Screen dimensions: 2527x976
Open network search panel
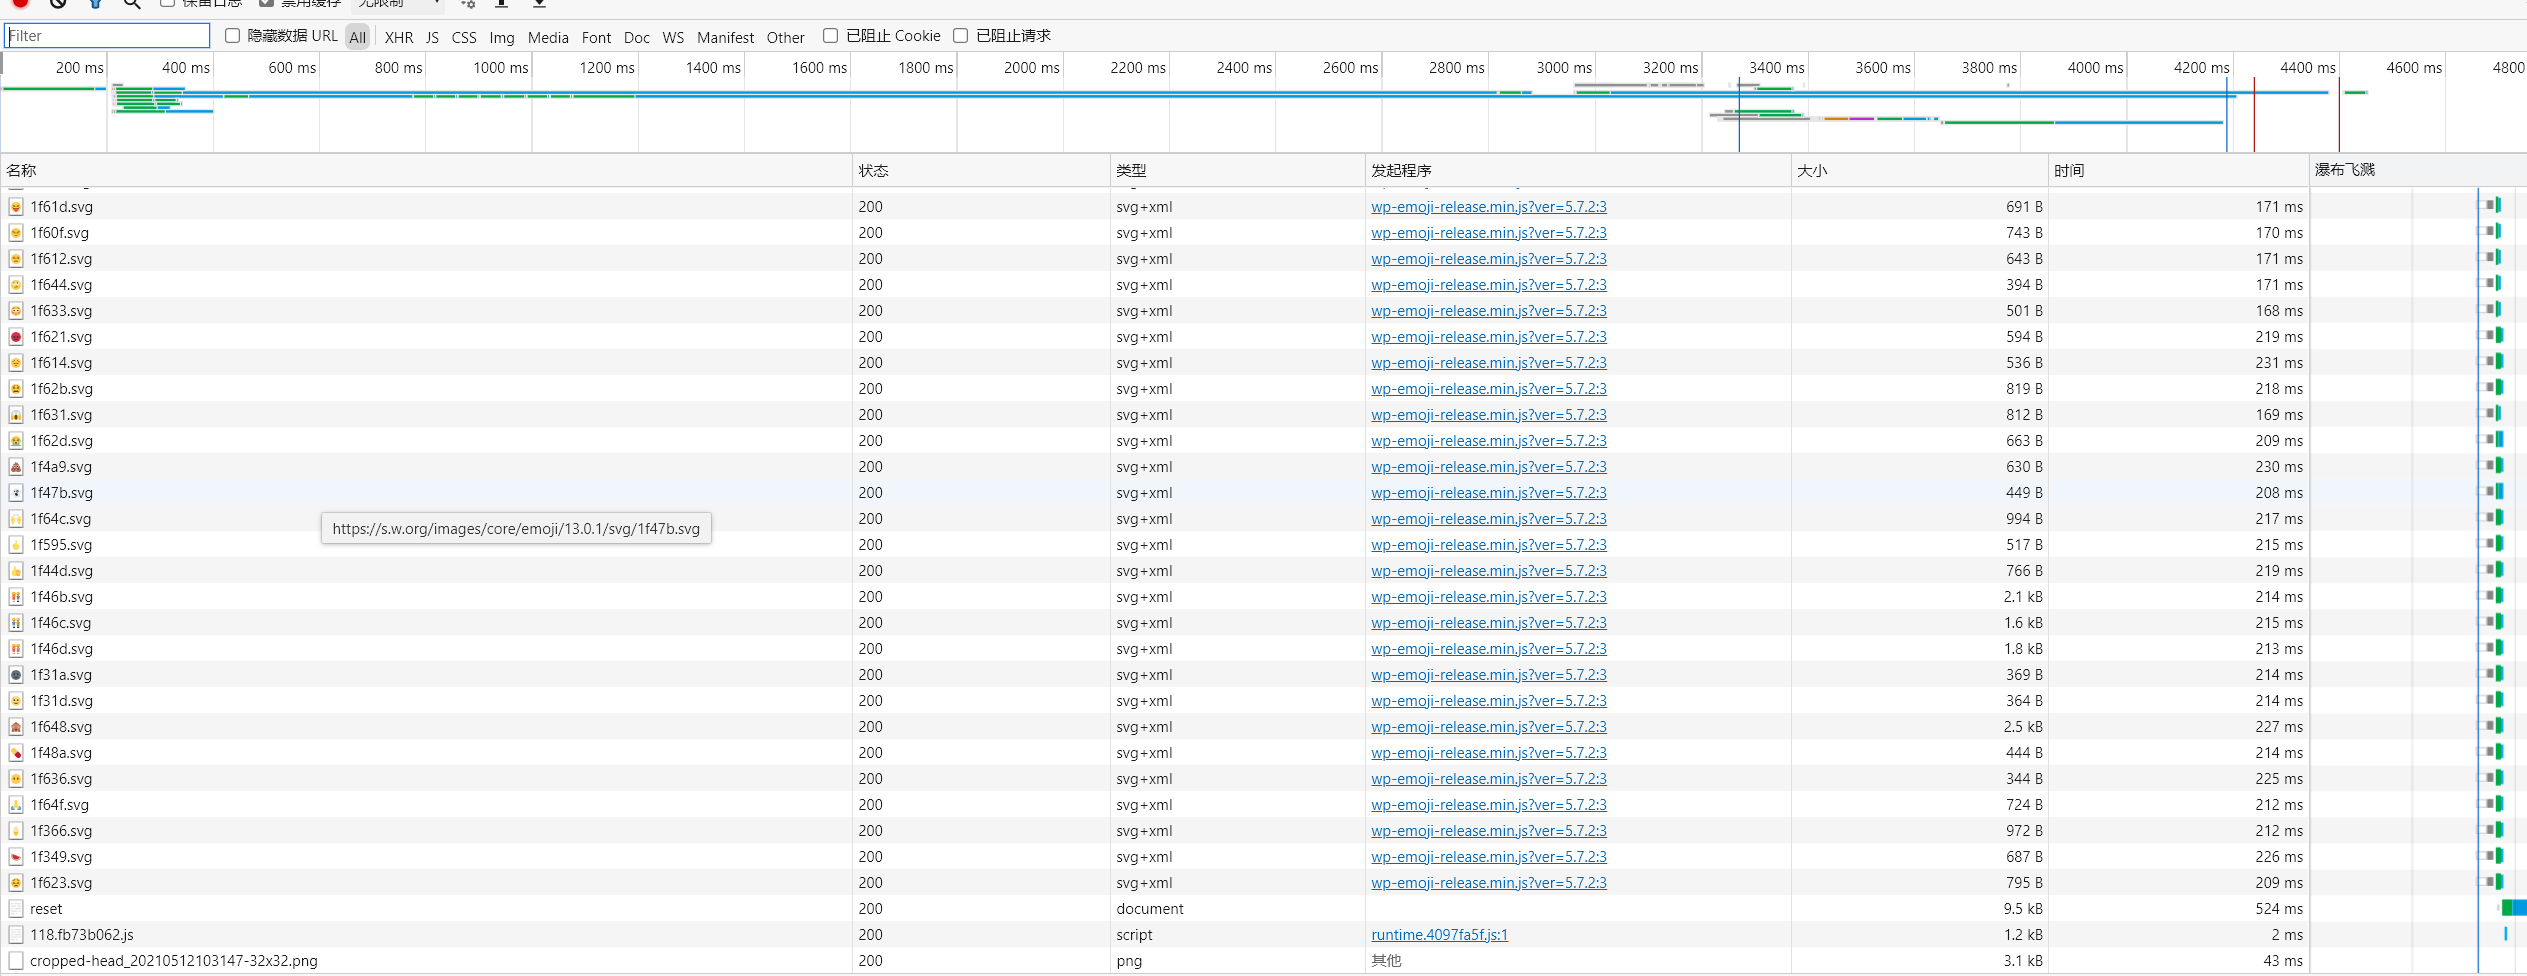tap(131, 4)
